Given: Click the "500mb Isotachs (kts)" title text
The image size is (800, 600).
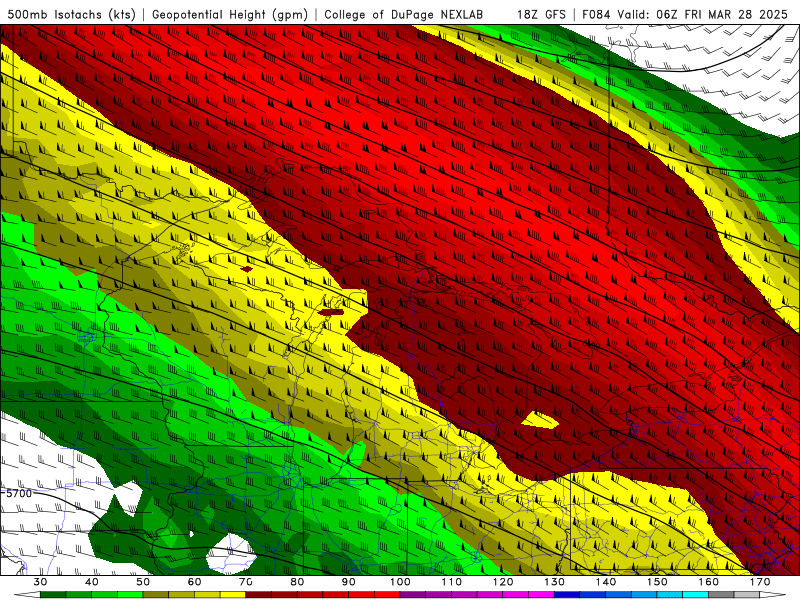Looking at the screenshot, I should tap(72, 14).
